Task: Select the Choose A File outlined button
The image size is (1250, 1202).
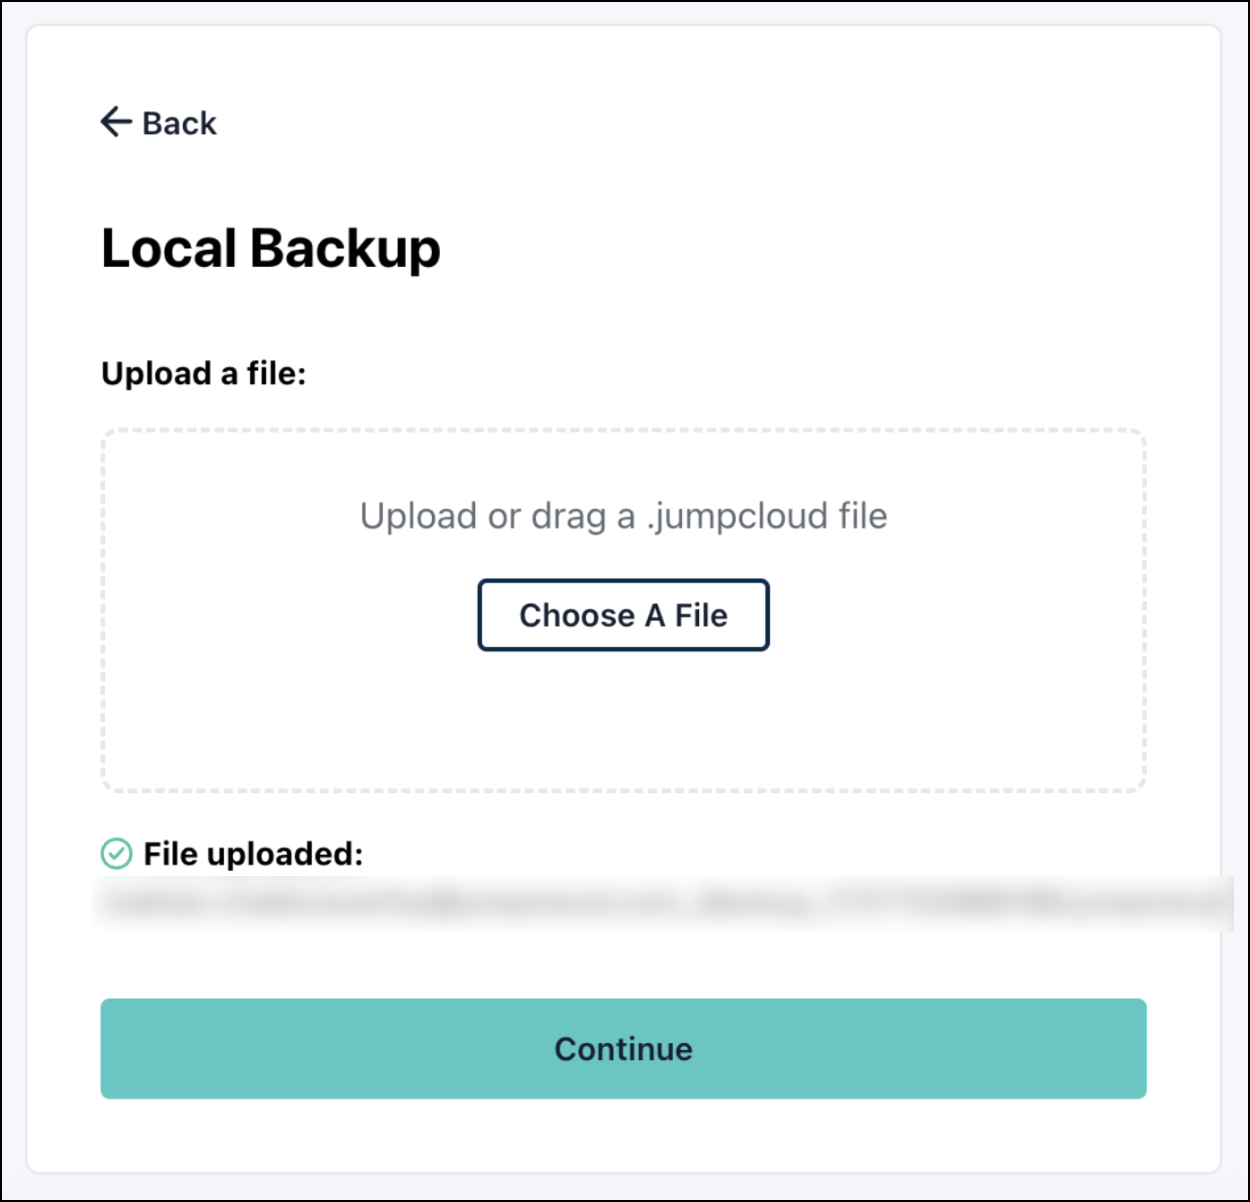Action: pos(623,615)
